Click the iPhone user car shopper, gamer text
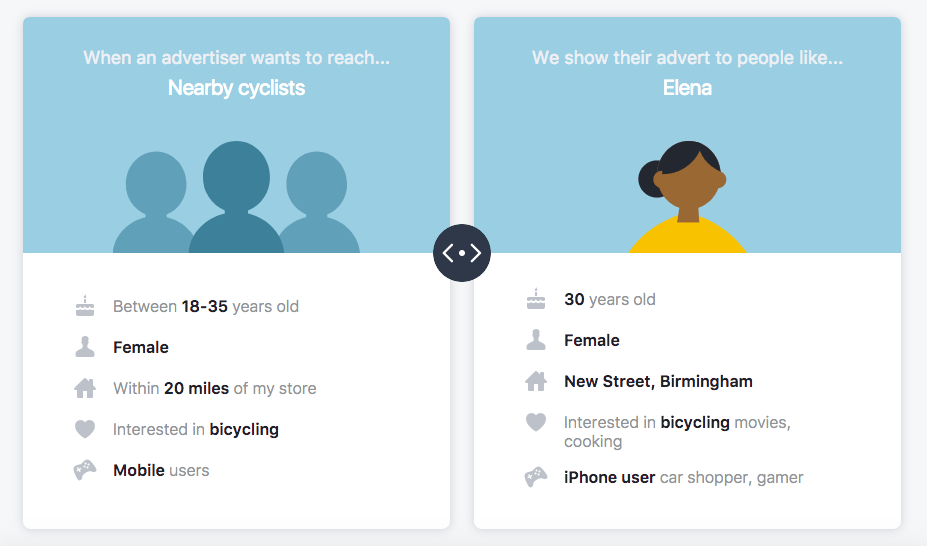Screen dimensions: 927x546 tap(683, 477)
